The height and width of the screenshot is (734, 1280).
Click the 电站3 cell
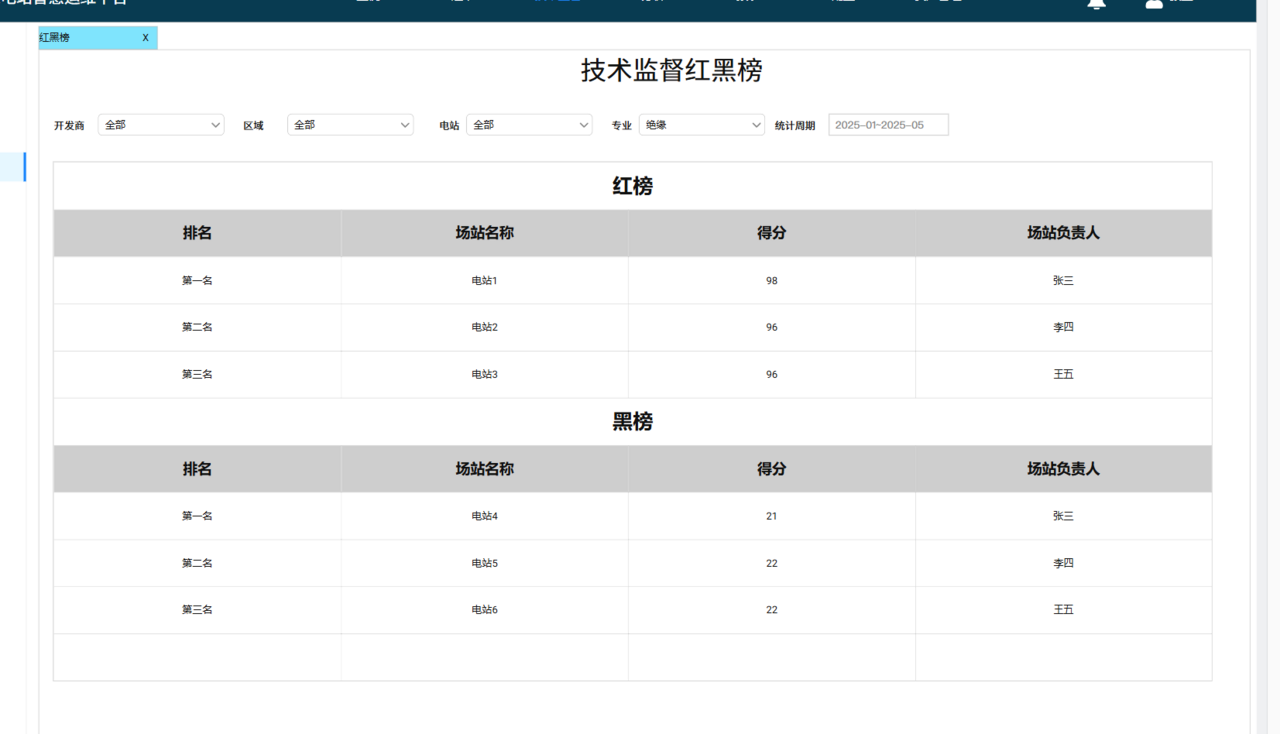(485, 374)
